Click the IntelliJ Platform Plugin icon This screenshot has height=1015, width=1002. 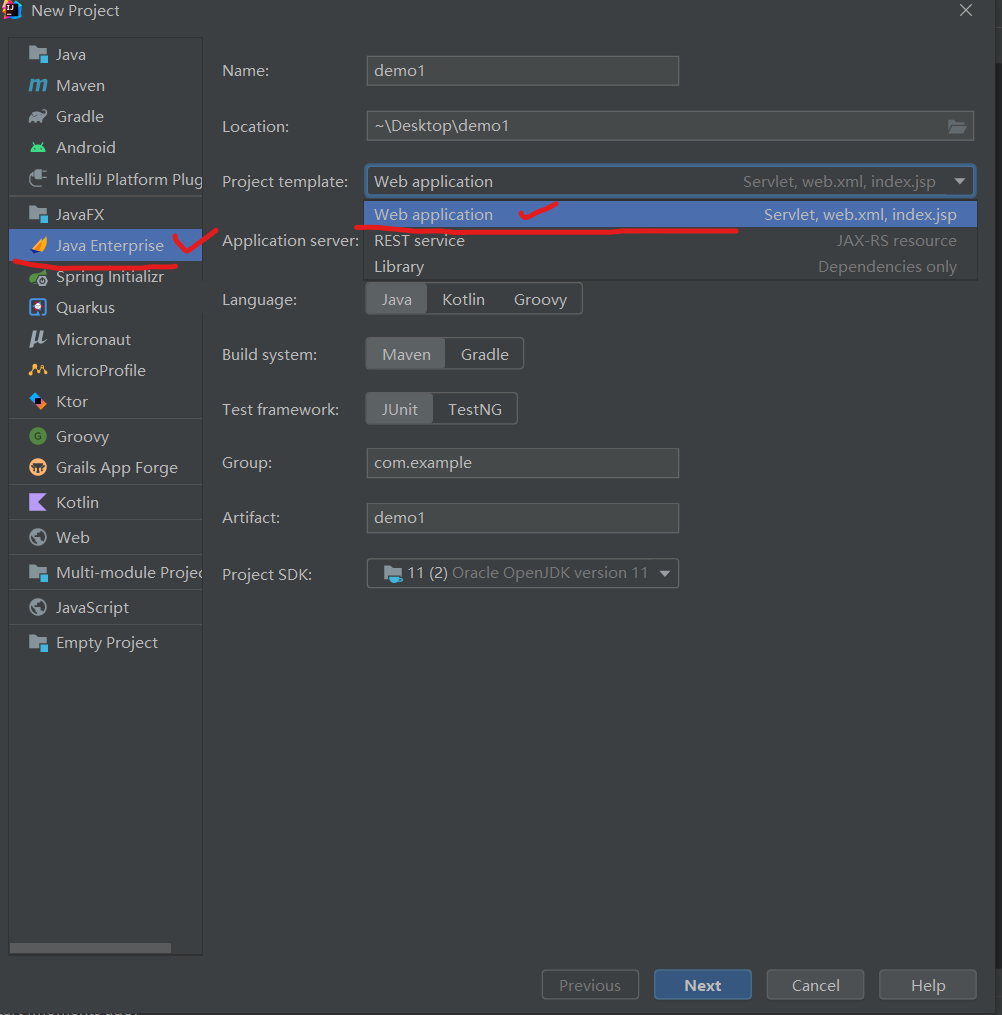click(x=38, y=179)
